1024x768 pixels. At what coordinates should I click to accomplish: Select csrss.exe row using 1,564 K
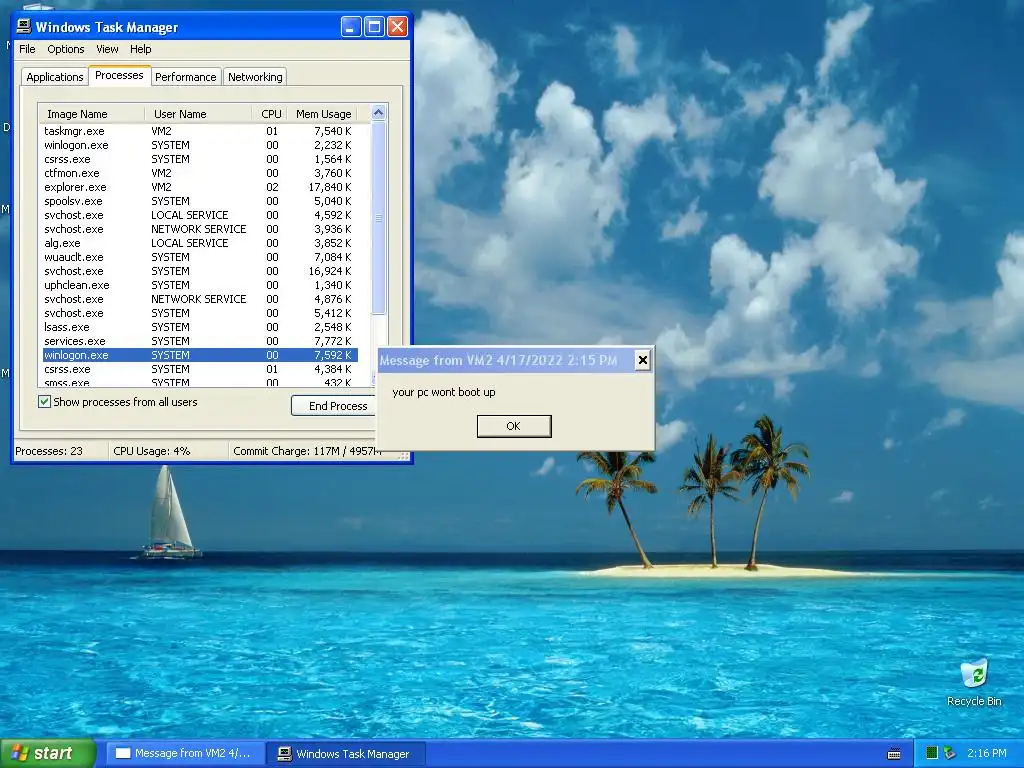coord(200,159)
